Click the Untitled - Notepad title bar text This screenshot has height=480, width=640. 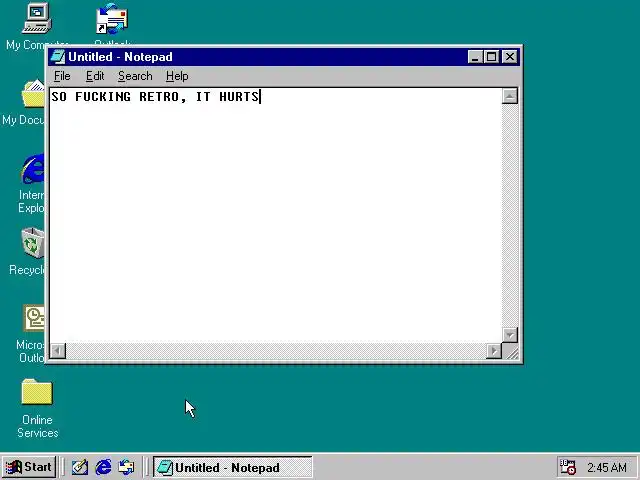click(120, 57)
